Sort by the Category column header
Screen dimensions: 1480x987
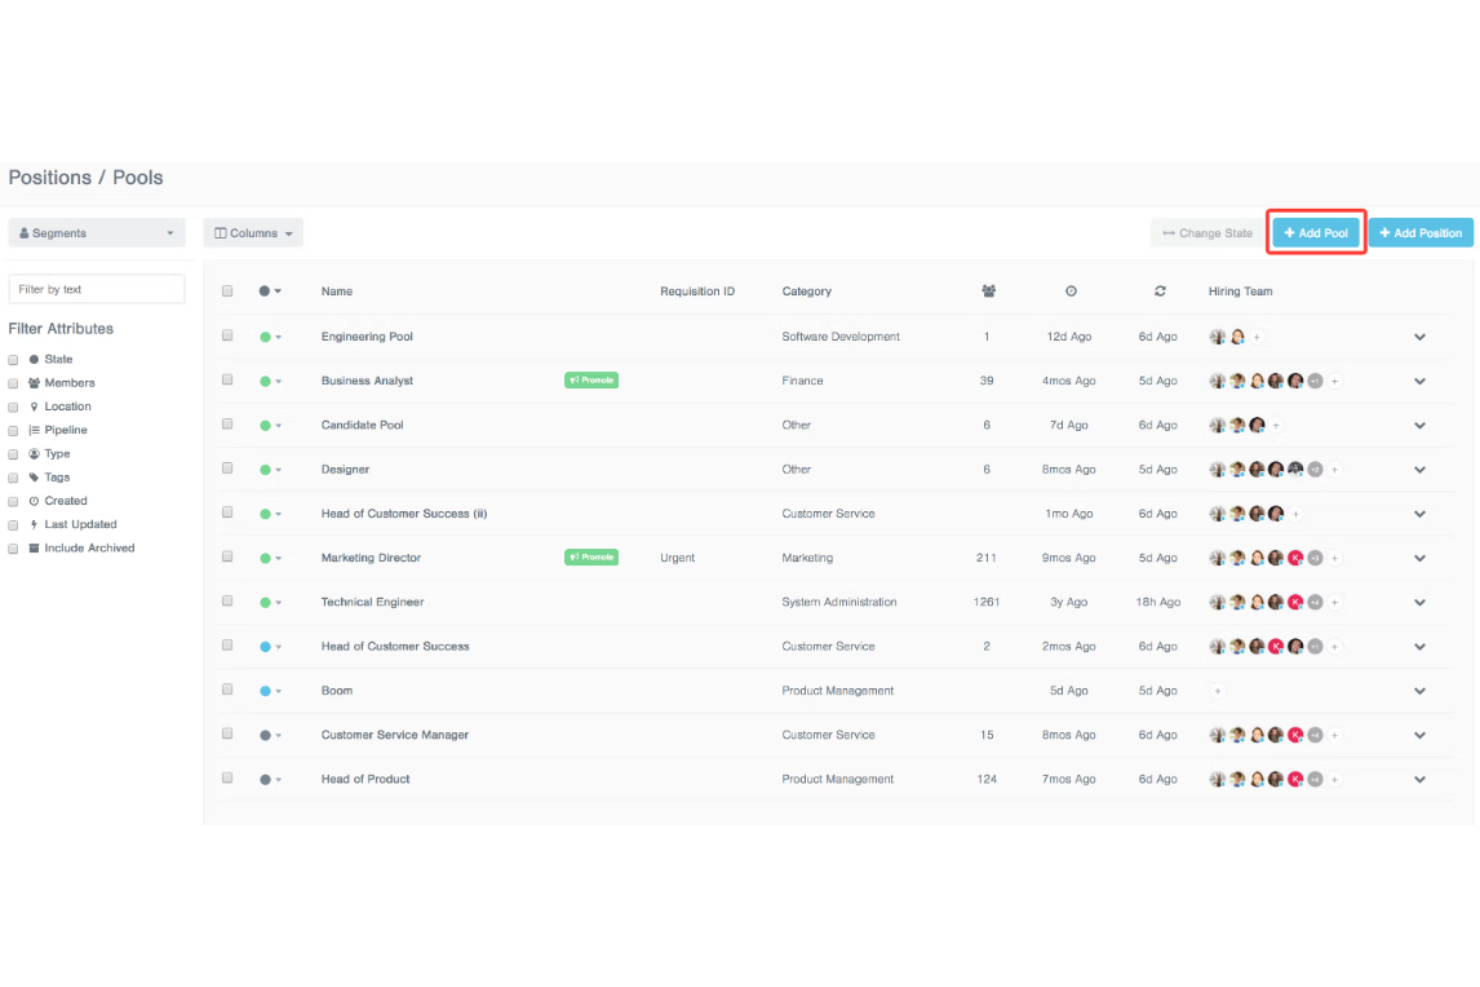[x=807, y=291]
